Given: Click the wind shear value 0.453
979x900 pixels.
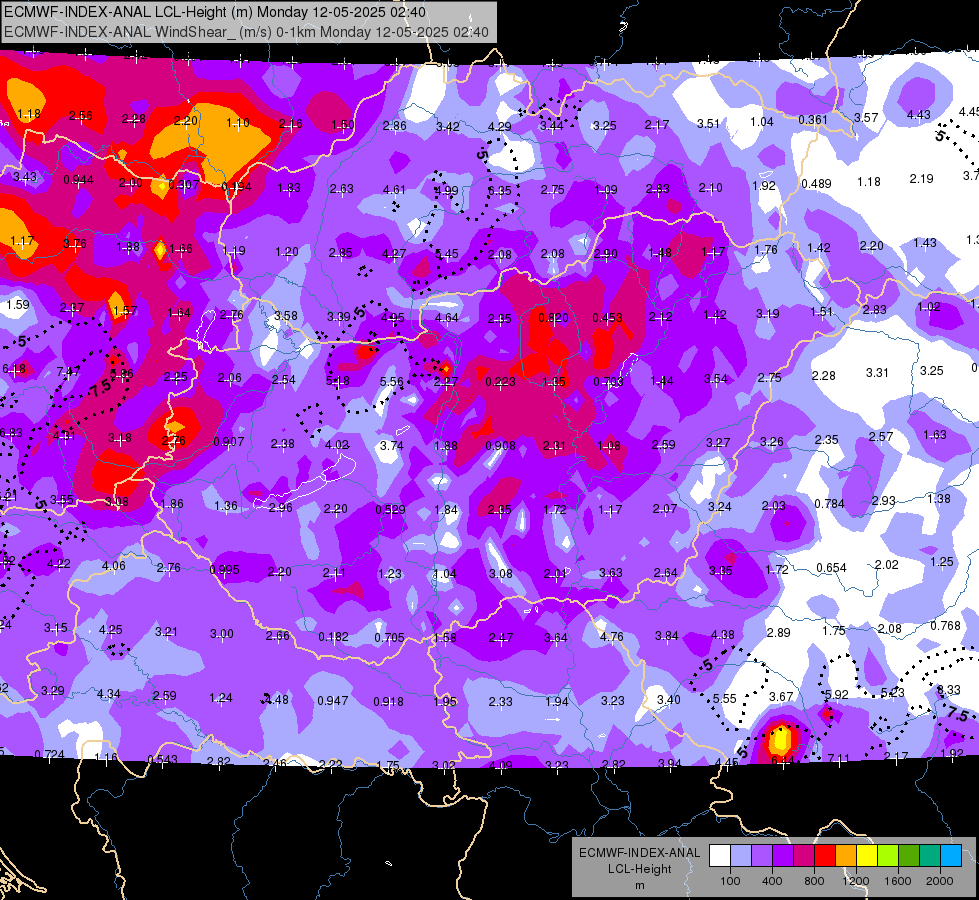Looking at the screenshot, I should coord(608,317).
